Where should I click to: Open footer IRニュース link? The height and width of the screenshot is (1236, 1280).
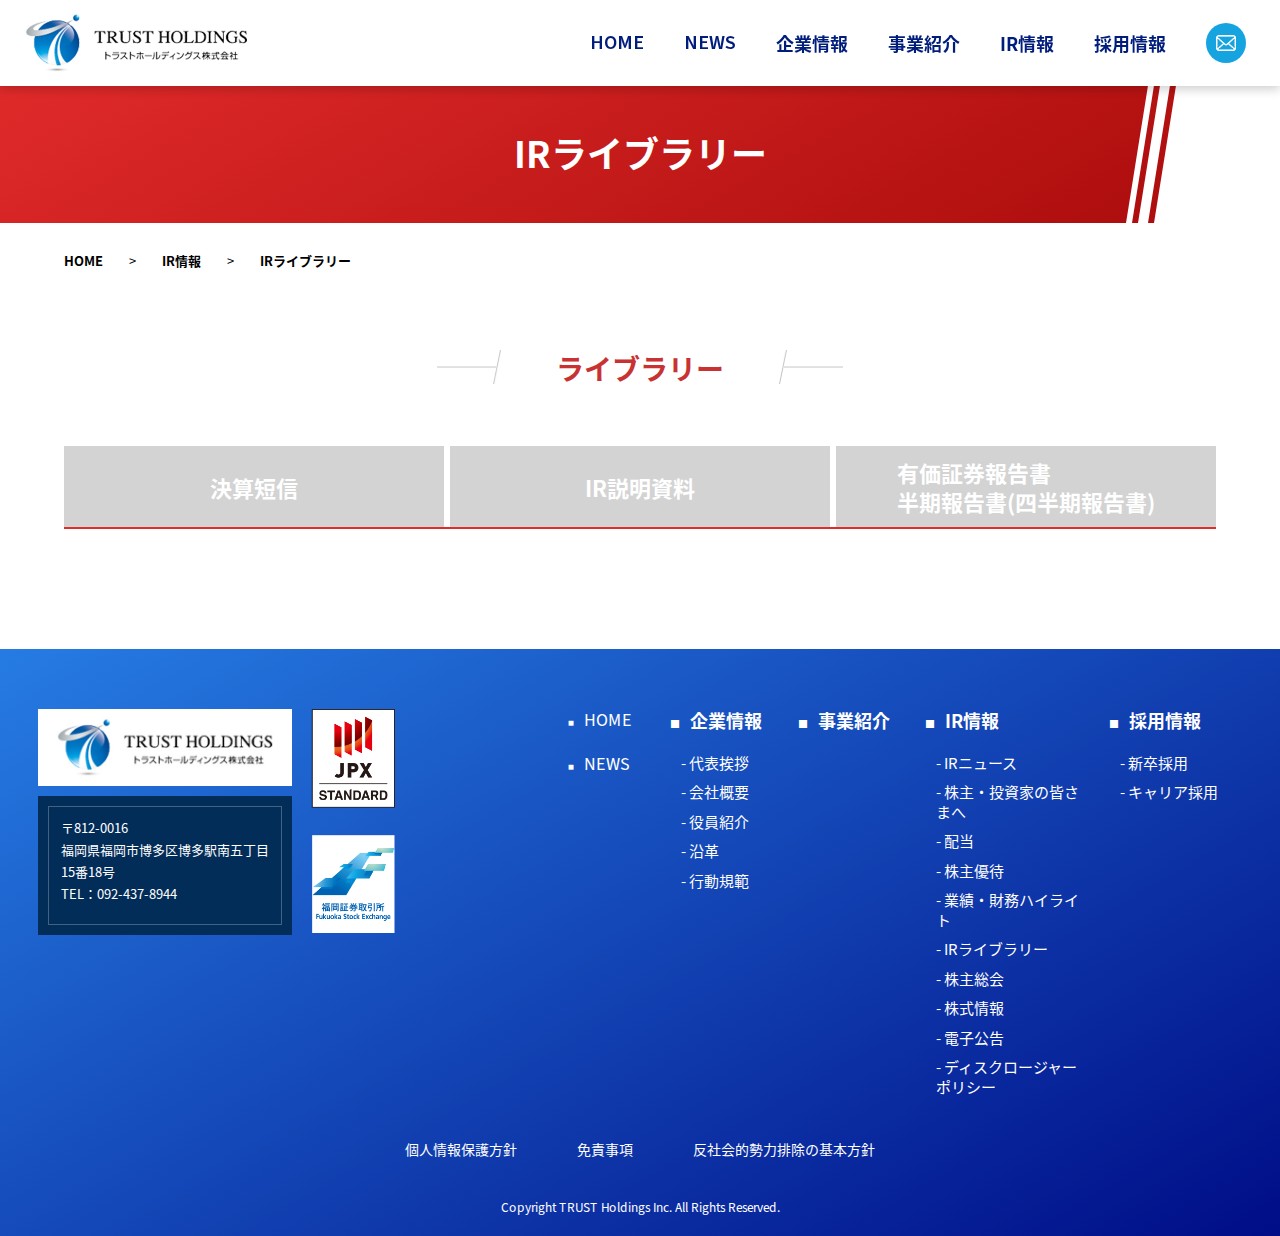tap(976, 764)
